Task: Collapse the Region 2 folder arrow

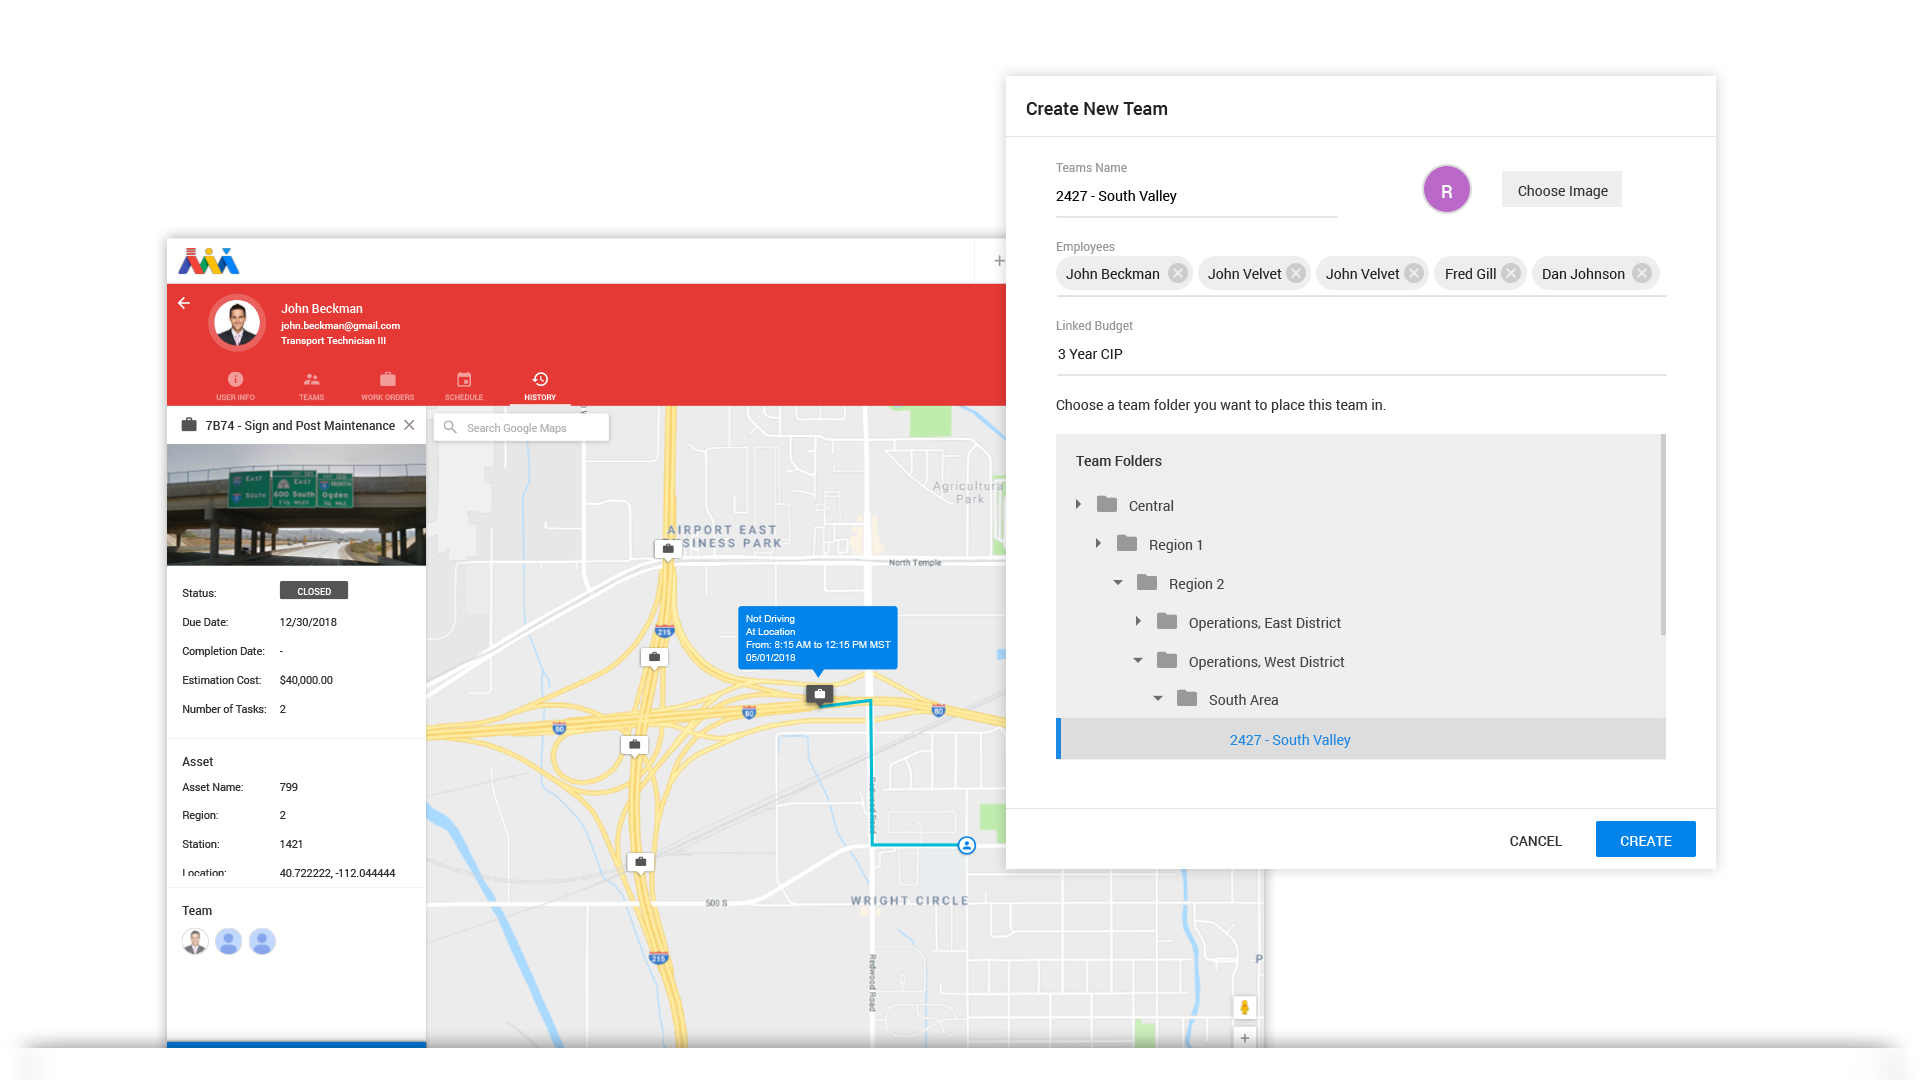Action: [1118, 583]
